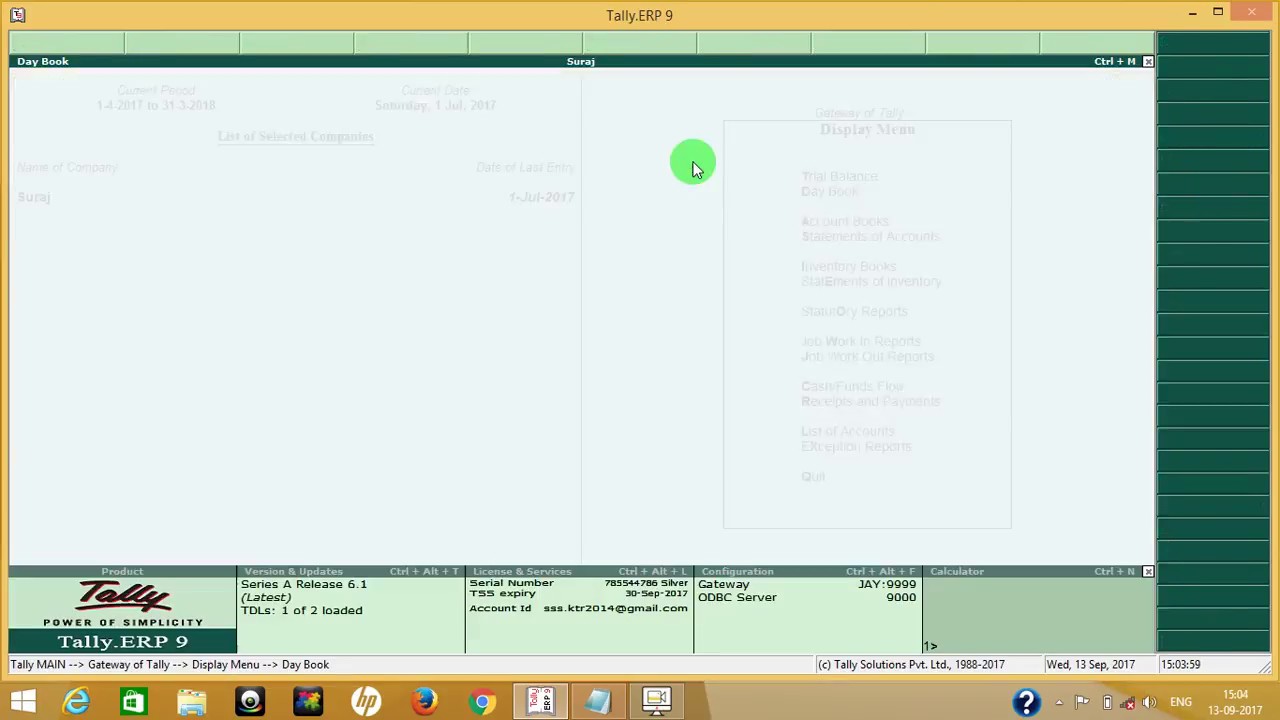Switch to Tally ERP 9 taskbar button
Screen dimensions: 1280x720
click(x=540, y=701)
